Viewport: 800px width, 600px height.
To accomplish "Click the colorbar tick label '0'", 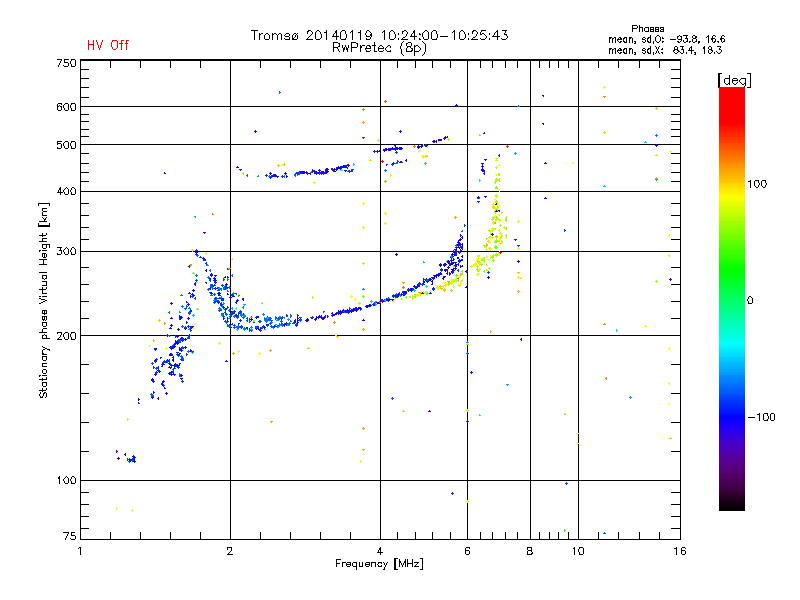I will point(750,301).
